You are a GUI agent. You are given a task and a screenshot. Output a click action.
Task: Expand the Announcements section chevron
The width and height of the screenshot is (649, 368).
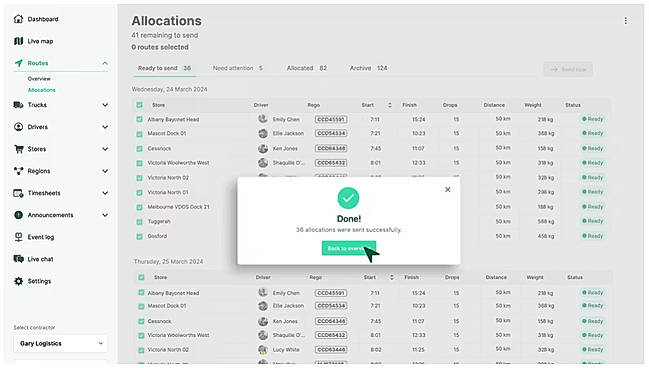(x=105, y=215)
